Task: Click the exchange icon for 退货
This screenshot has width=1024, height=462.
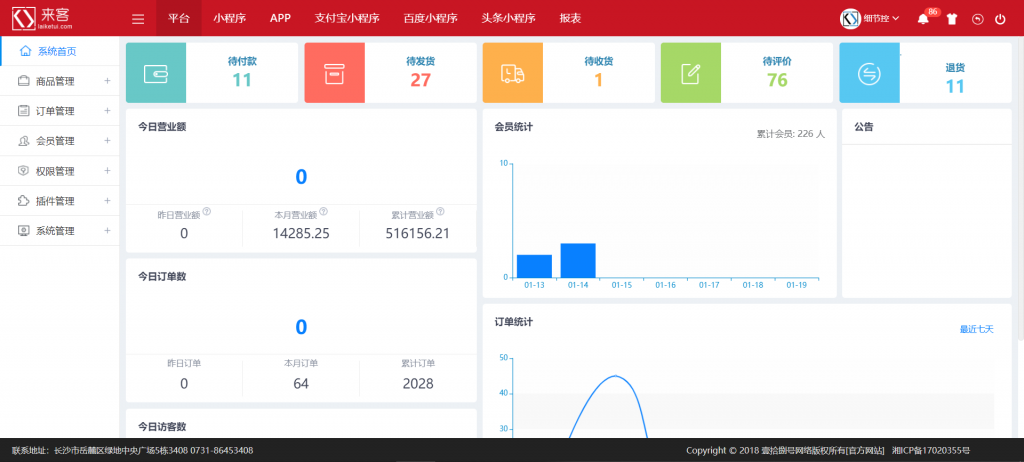Action: [x=869, y=73]
